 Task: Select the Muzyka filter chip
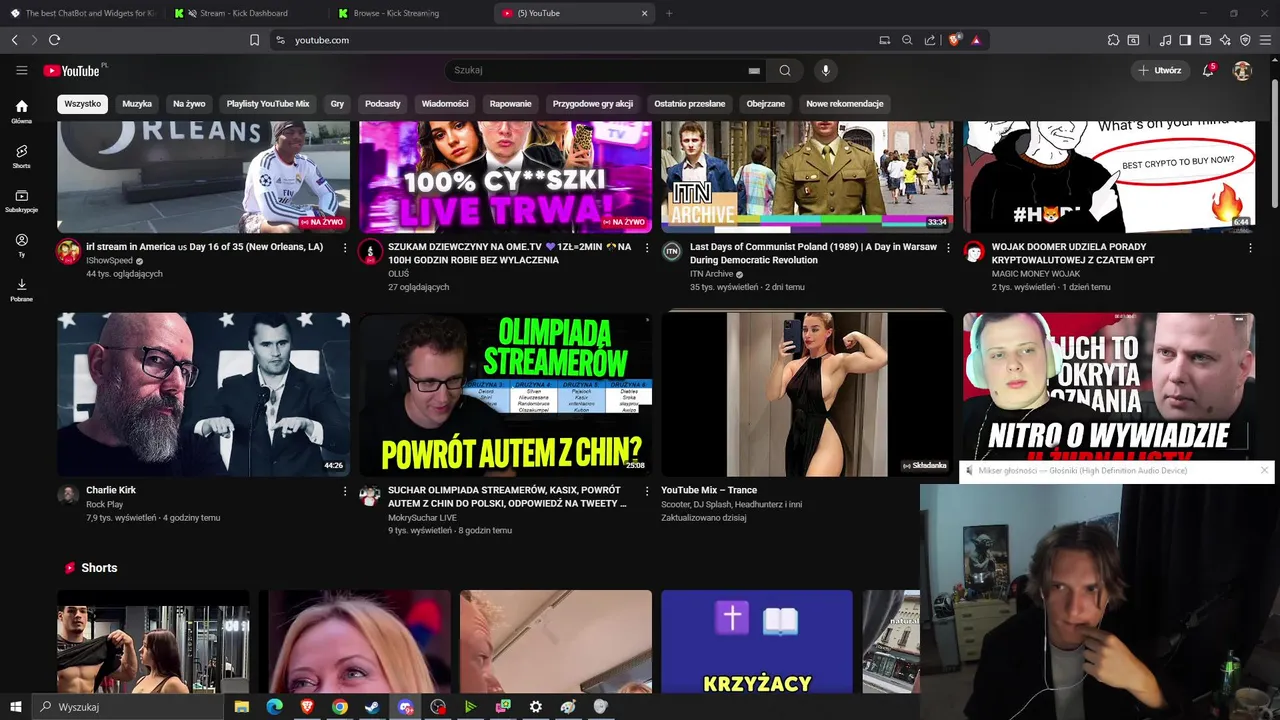pos(137,103)
